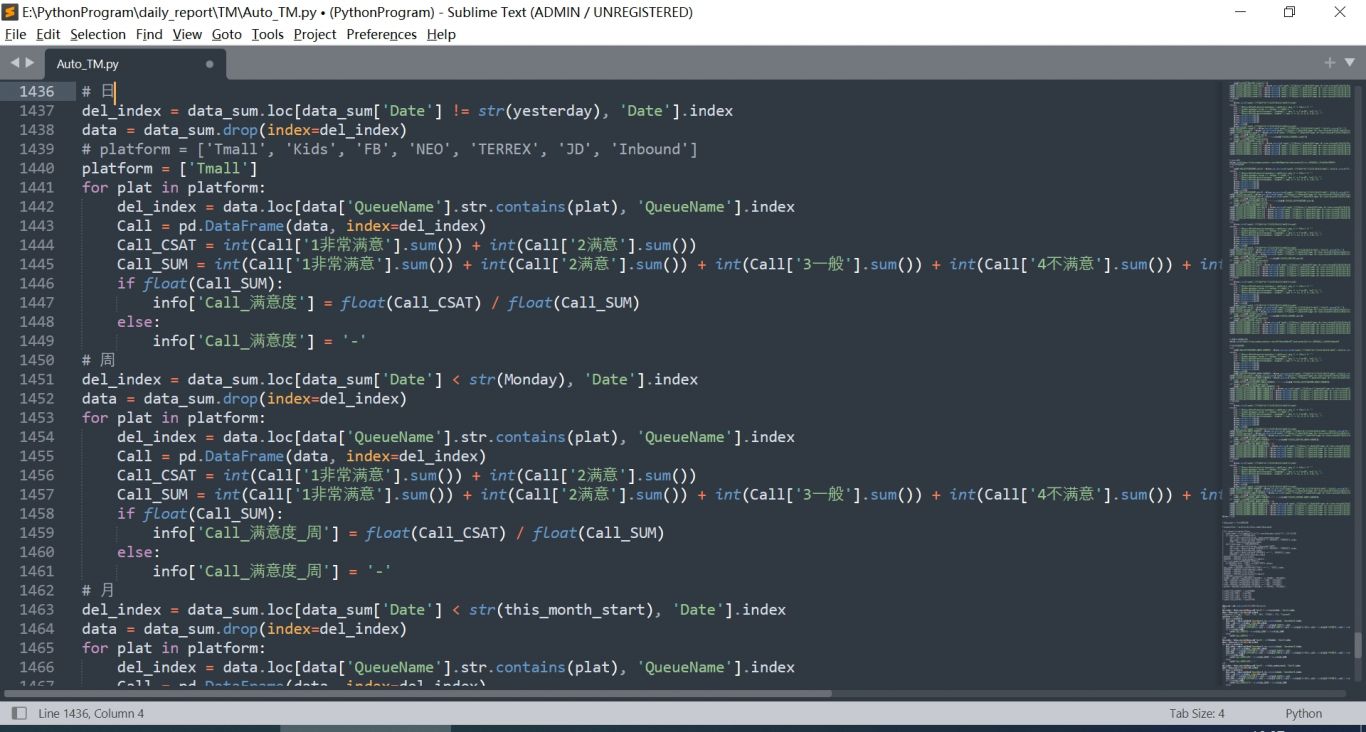Click 'for plat in platform:' on line 1453
Screen dimensions: 1366x732
point(174,418)
